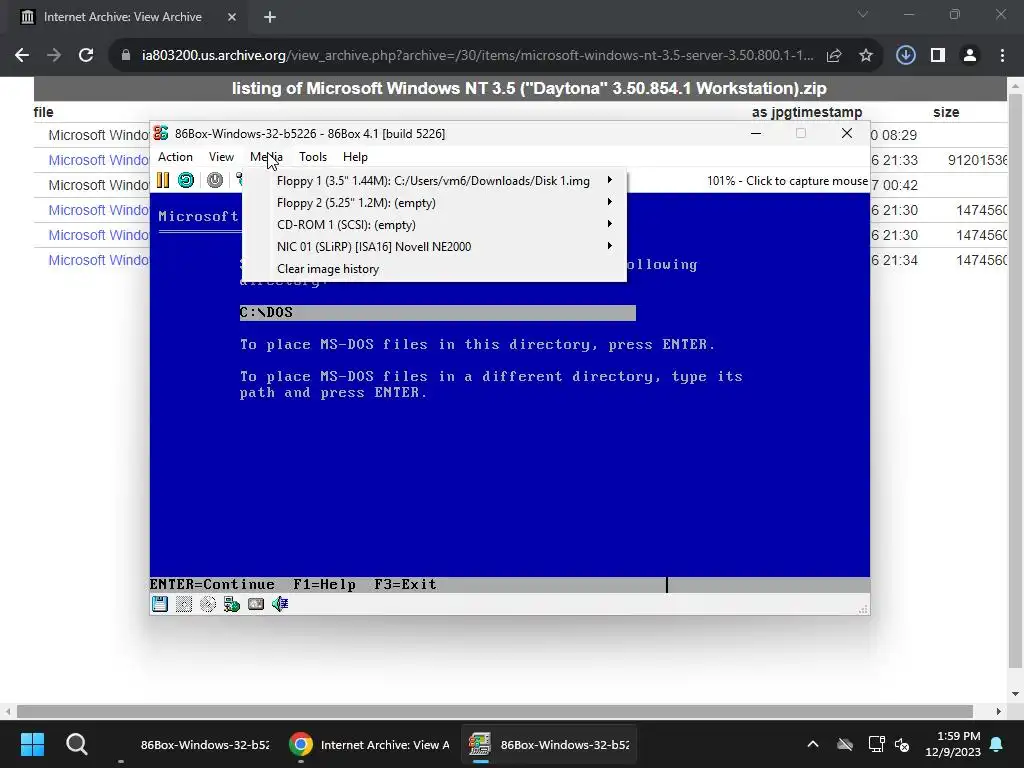Click the CD-ROM disc status bar icon
1024x768 pixels.
pos(208,604)
